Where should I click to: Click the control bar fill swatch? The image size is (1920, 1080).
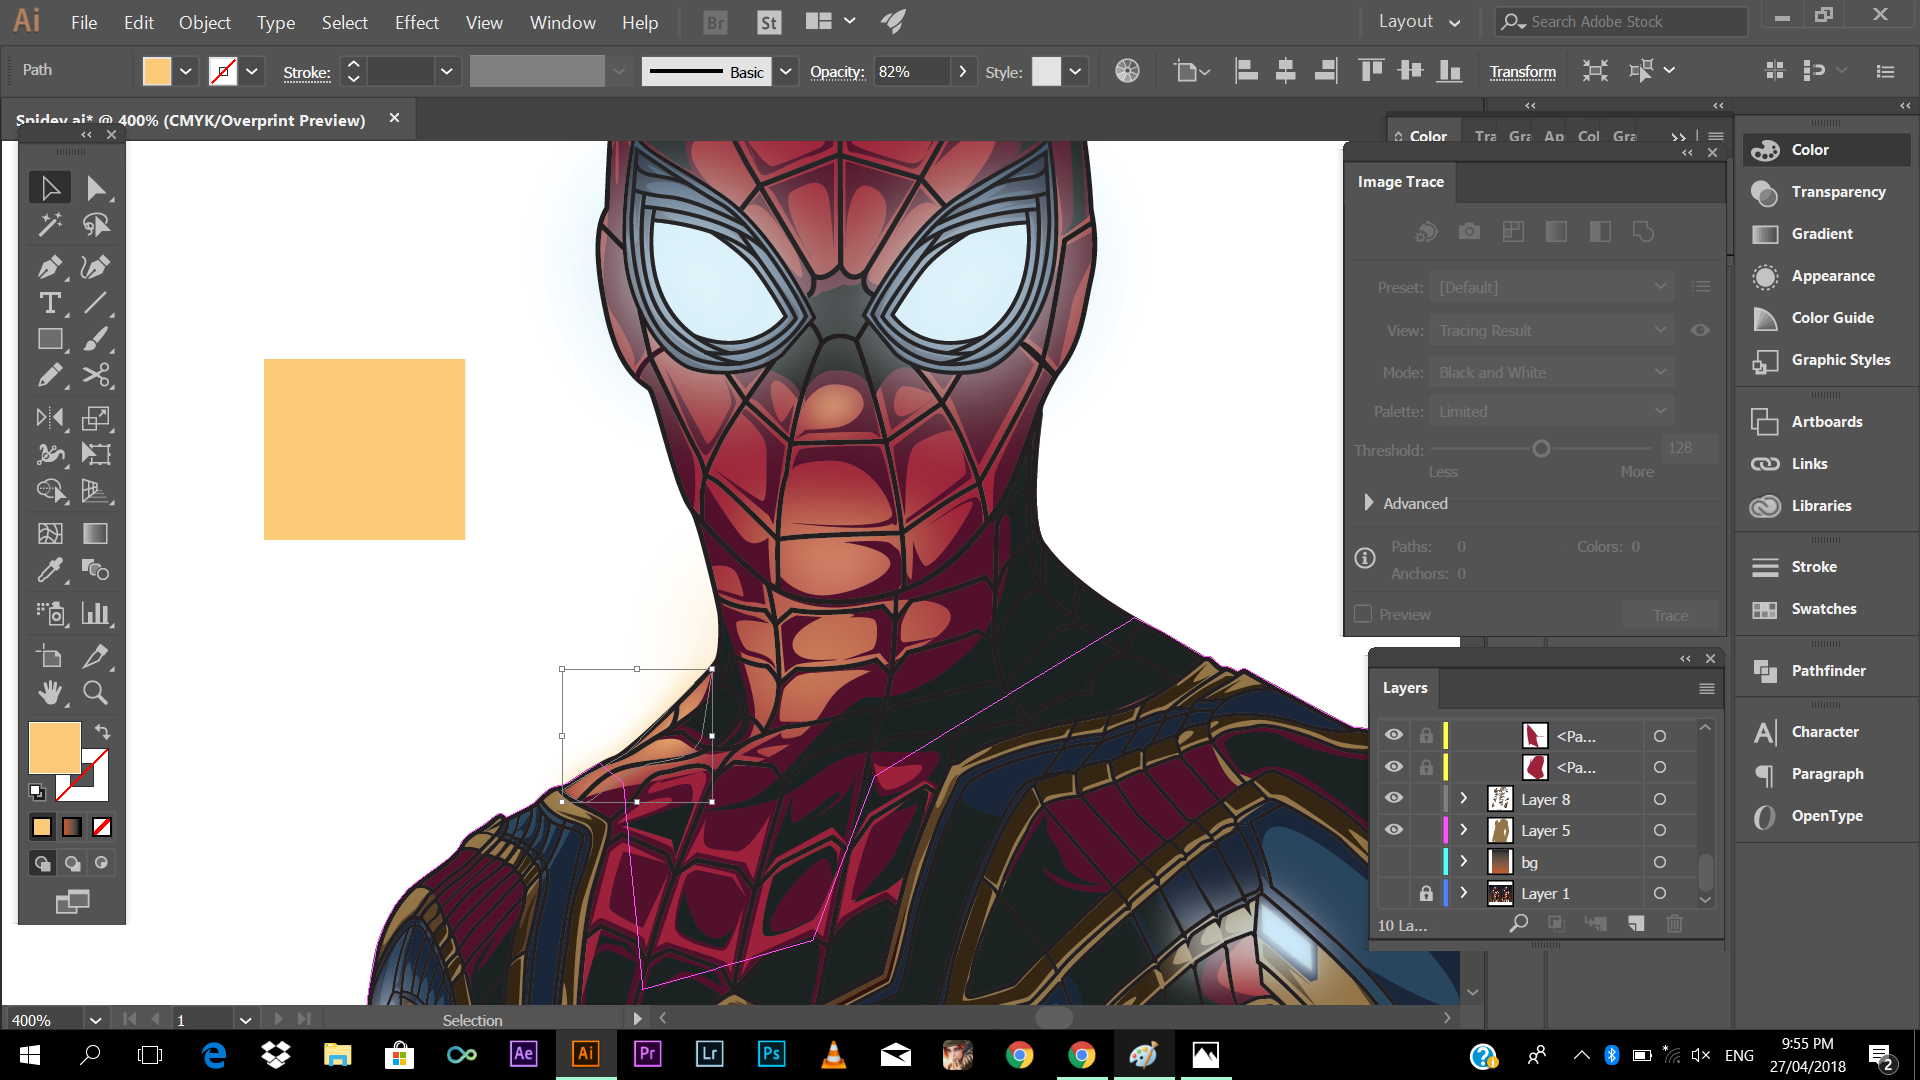coord(157,71)
